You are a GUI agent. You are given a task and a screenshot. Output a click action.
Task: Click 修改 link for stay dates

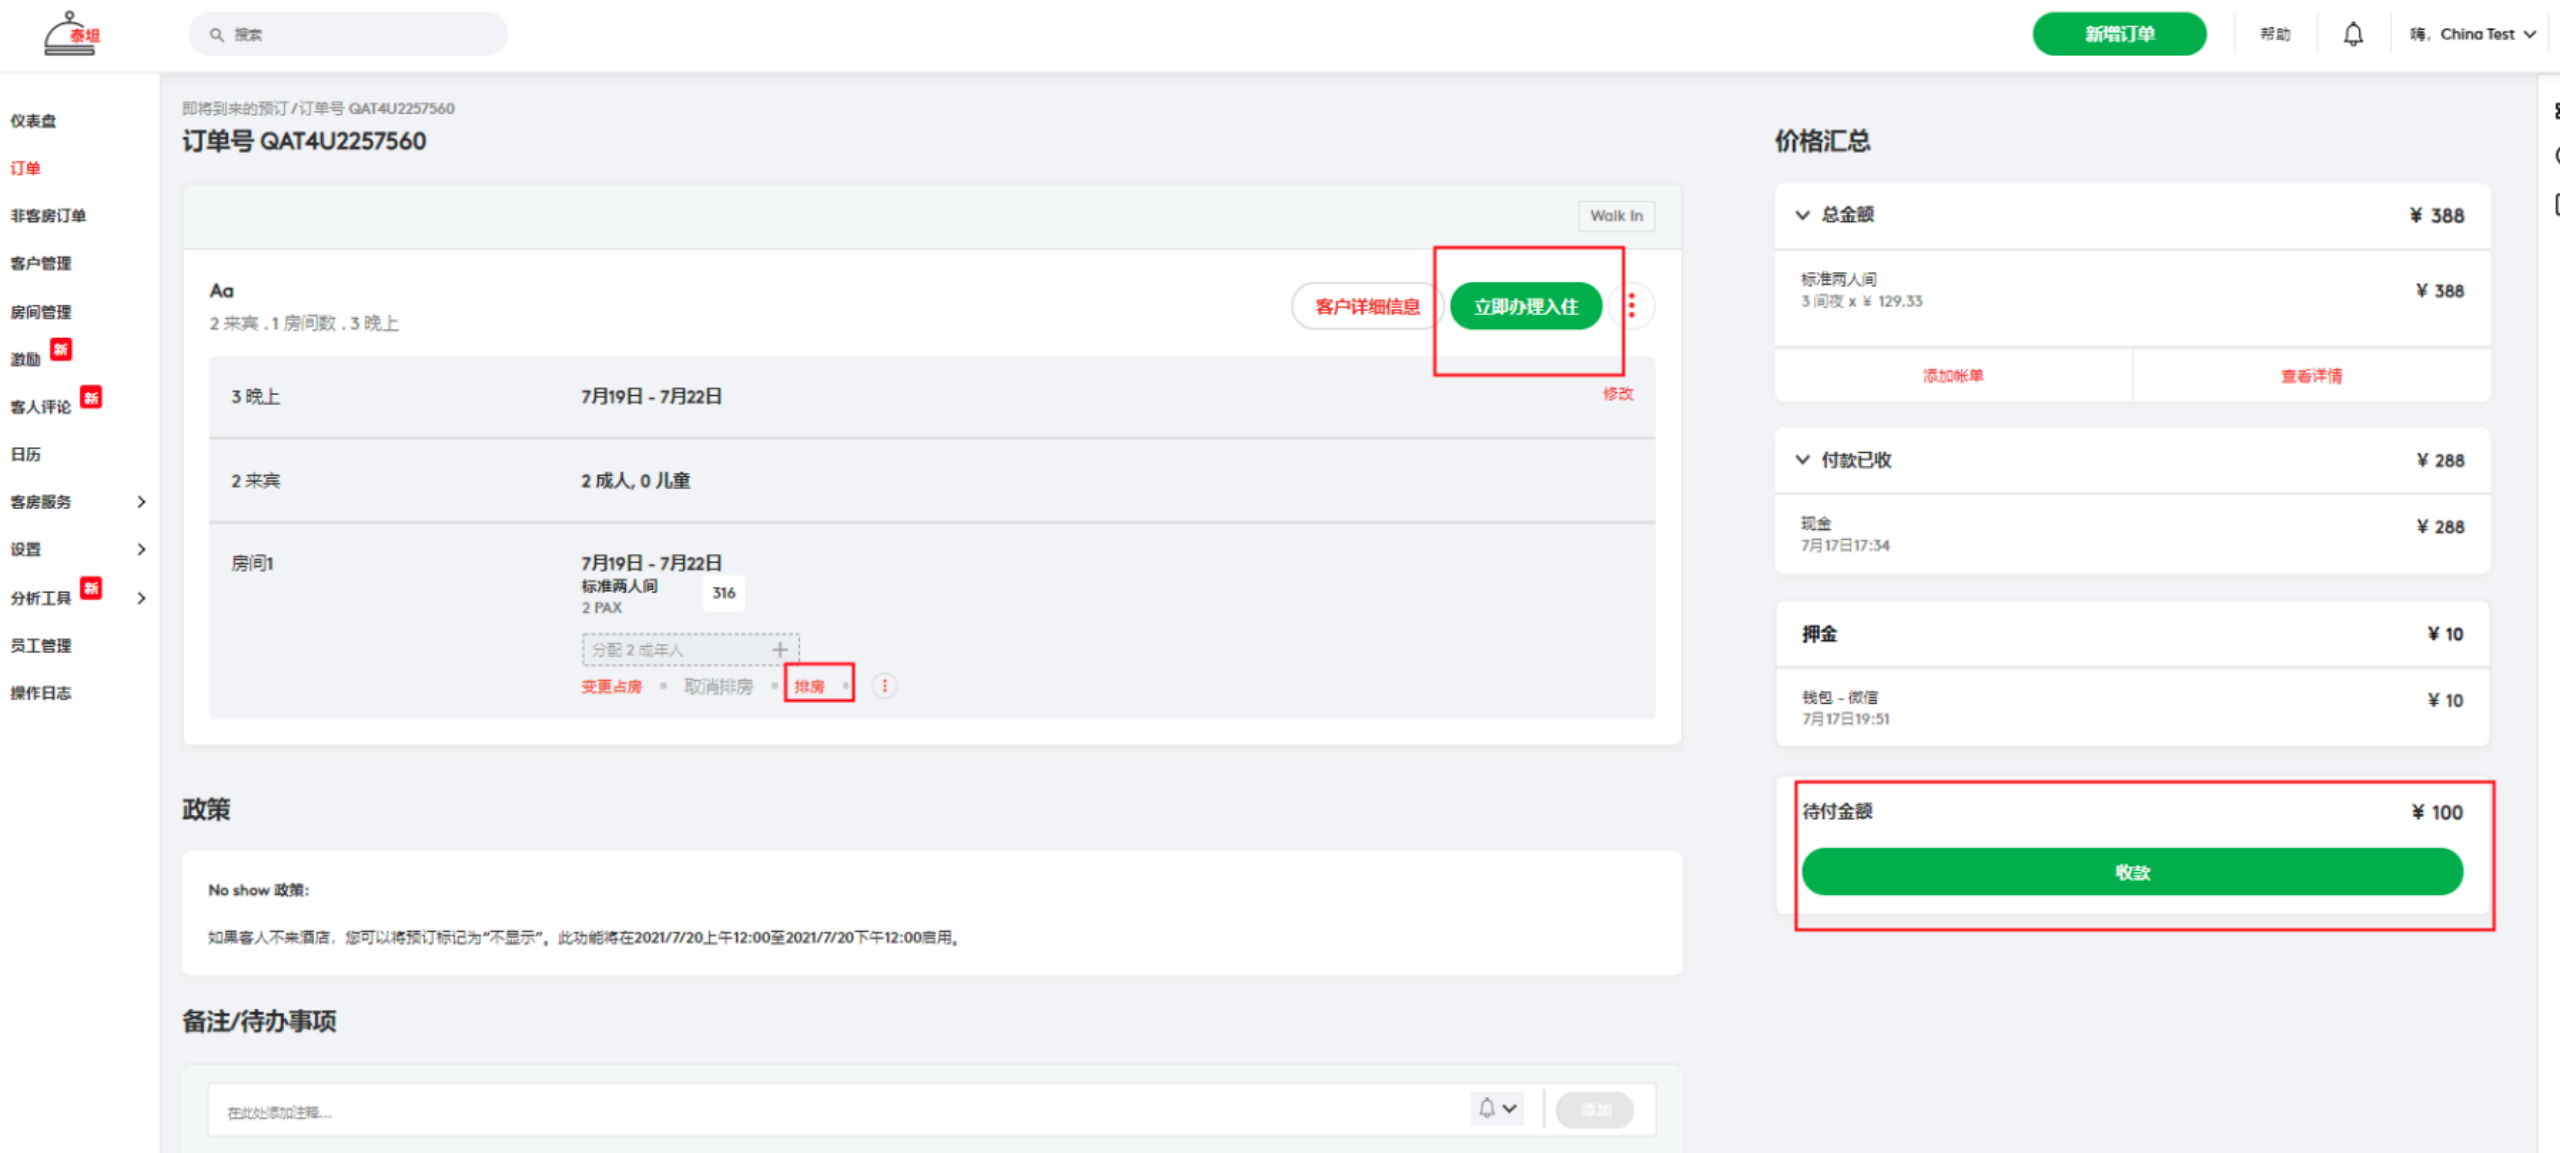[1617, 394]
